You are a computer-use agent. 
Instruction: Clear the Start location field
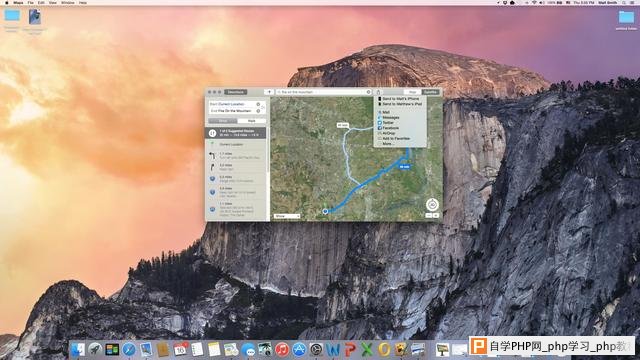click(258, 104)
